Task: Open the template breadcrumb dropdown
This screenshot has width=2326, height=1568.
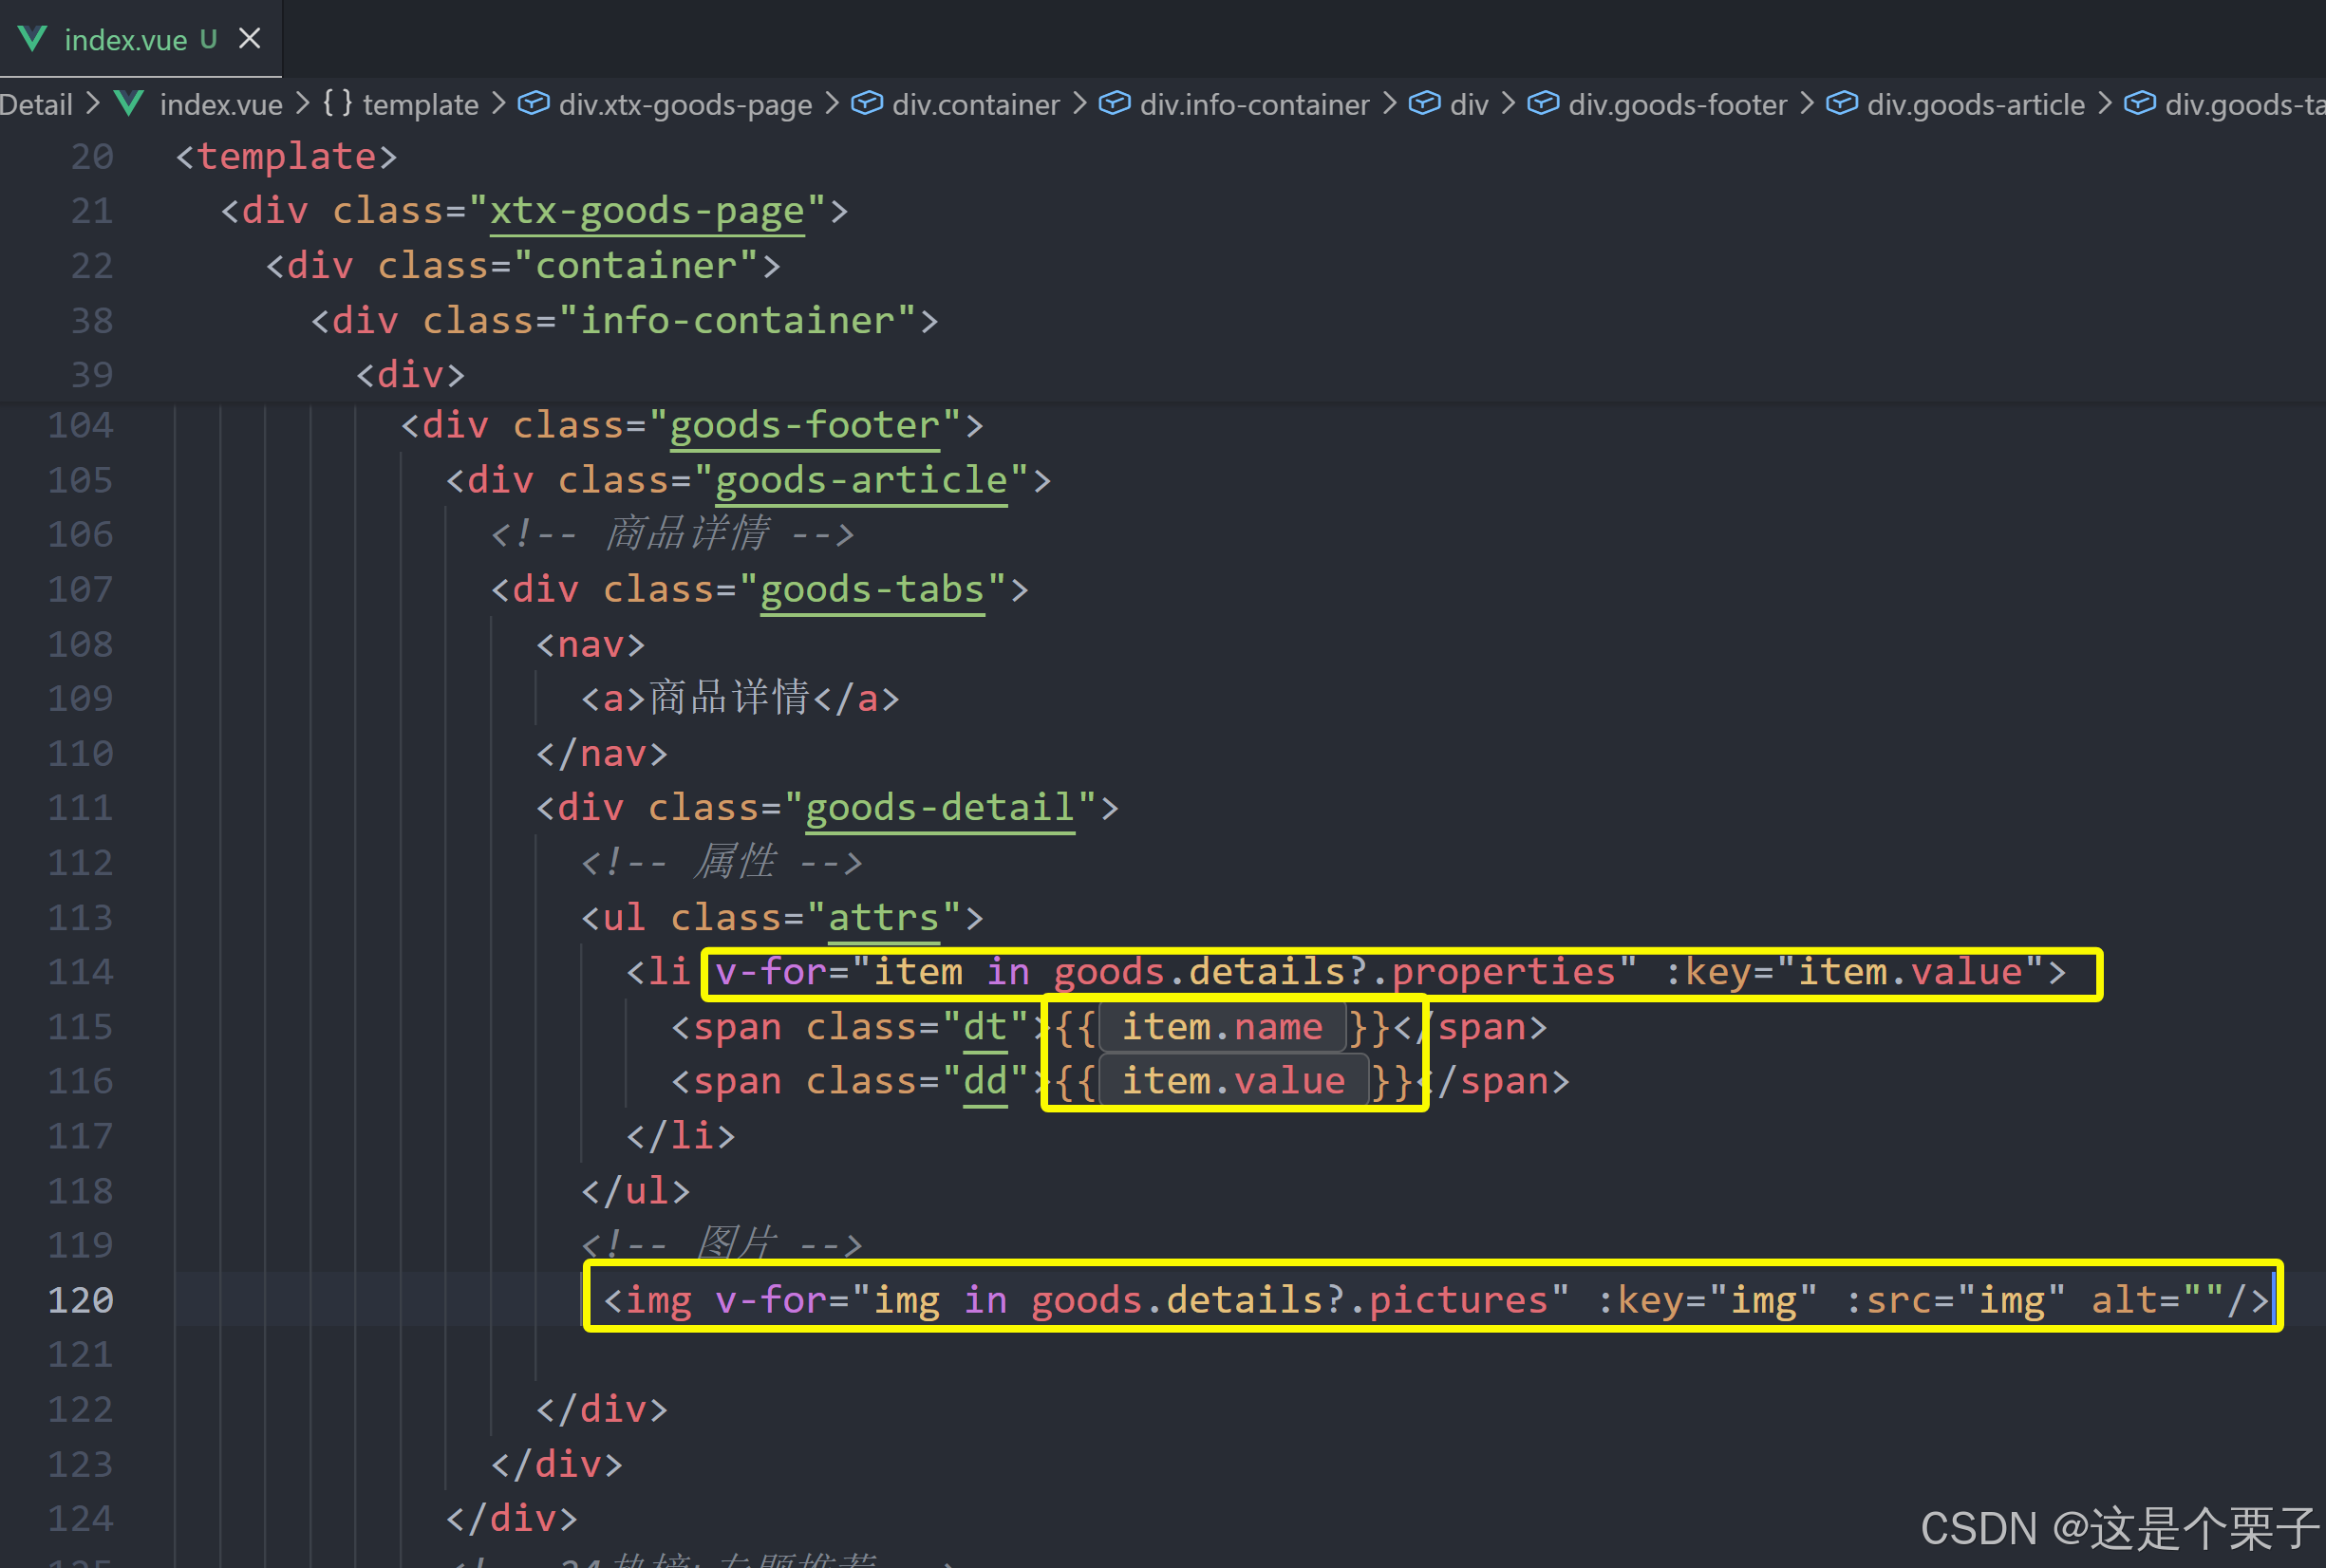Action: click(x=420, y=104)
